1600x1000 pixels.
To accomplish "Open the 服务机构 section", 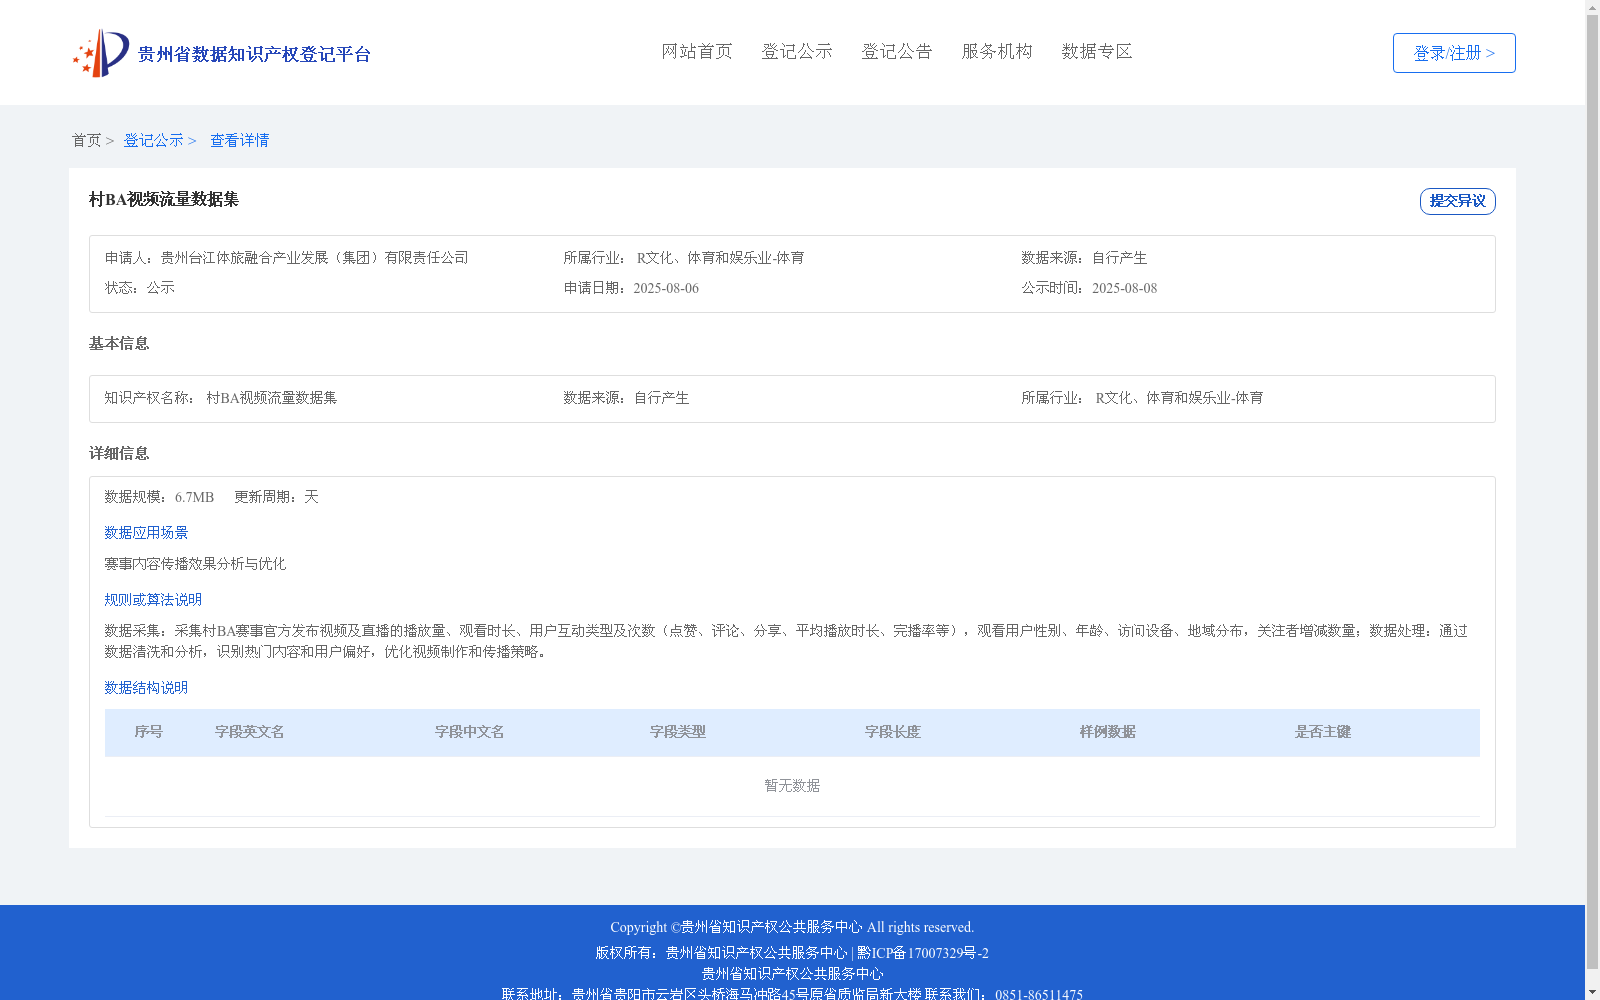I will click(996, 51).
